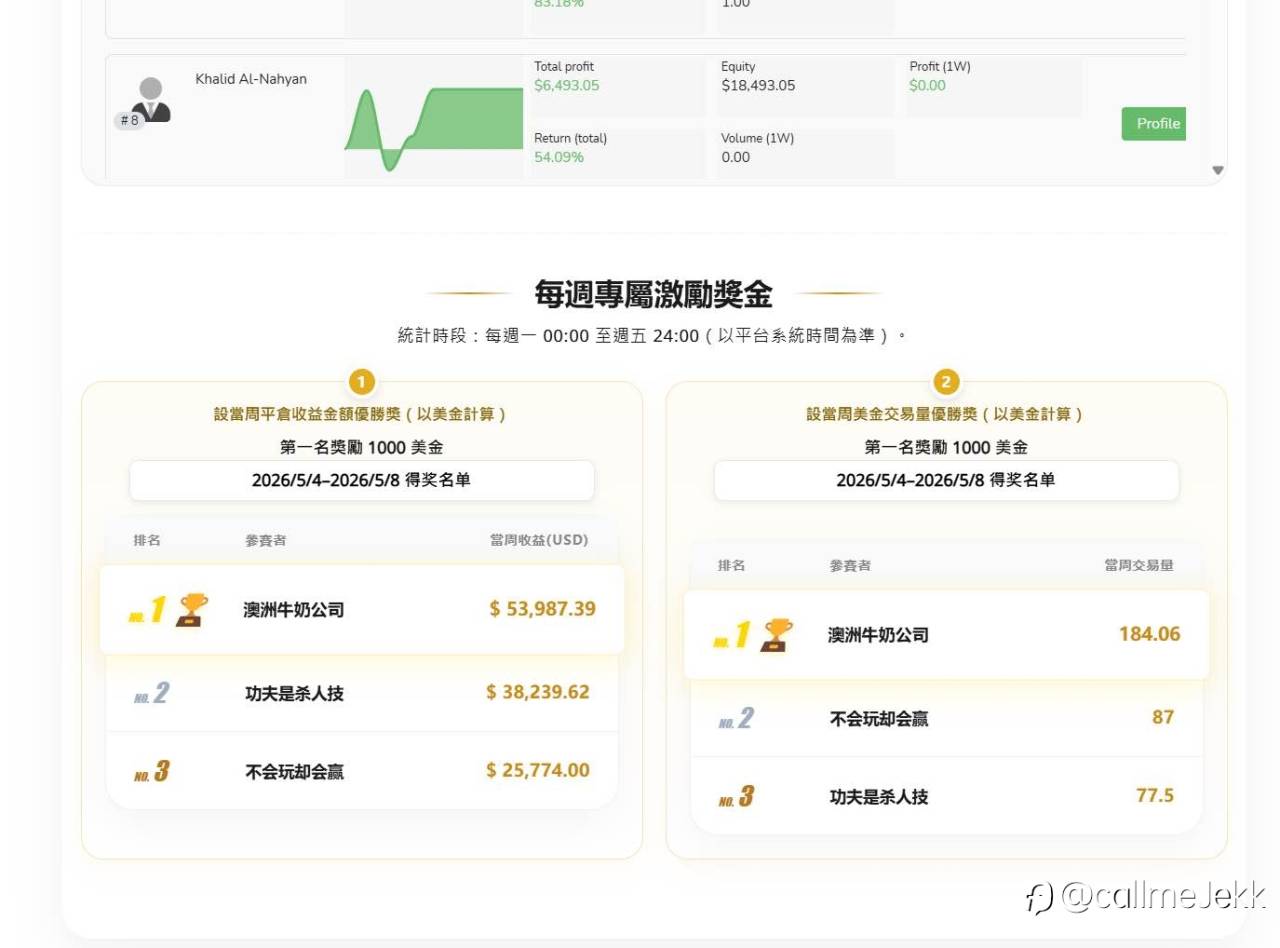
Task: Click the 當周收益(USD) column header
Action: (x=539, y=540)
